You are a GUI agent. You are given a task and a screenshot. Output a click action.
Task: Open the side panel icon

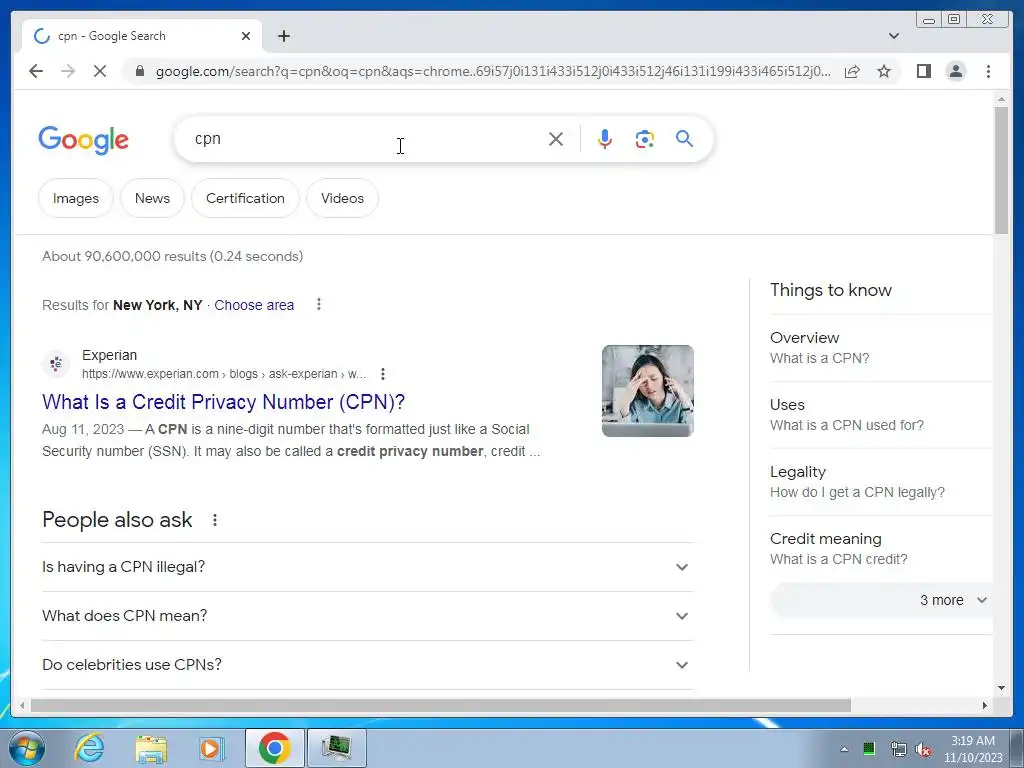(923, 71)
